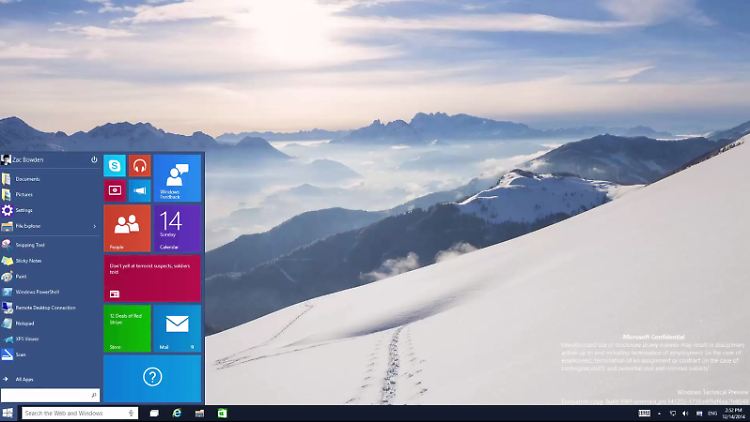
Task: Open the People tile
Action: [x=127, y=228]
